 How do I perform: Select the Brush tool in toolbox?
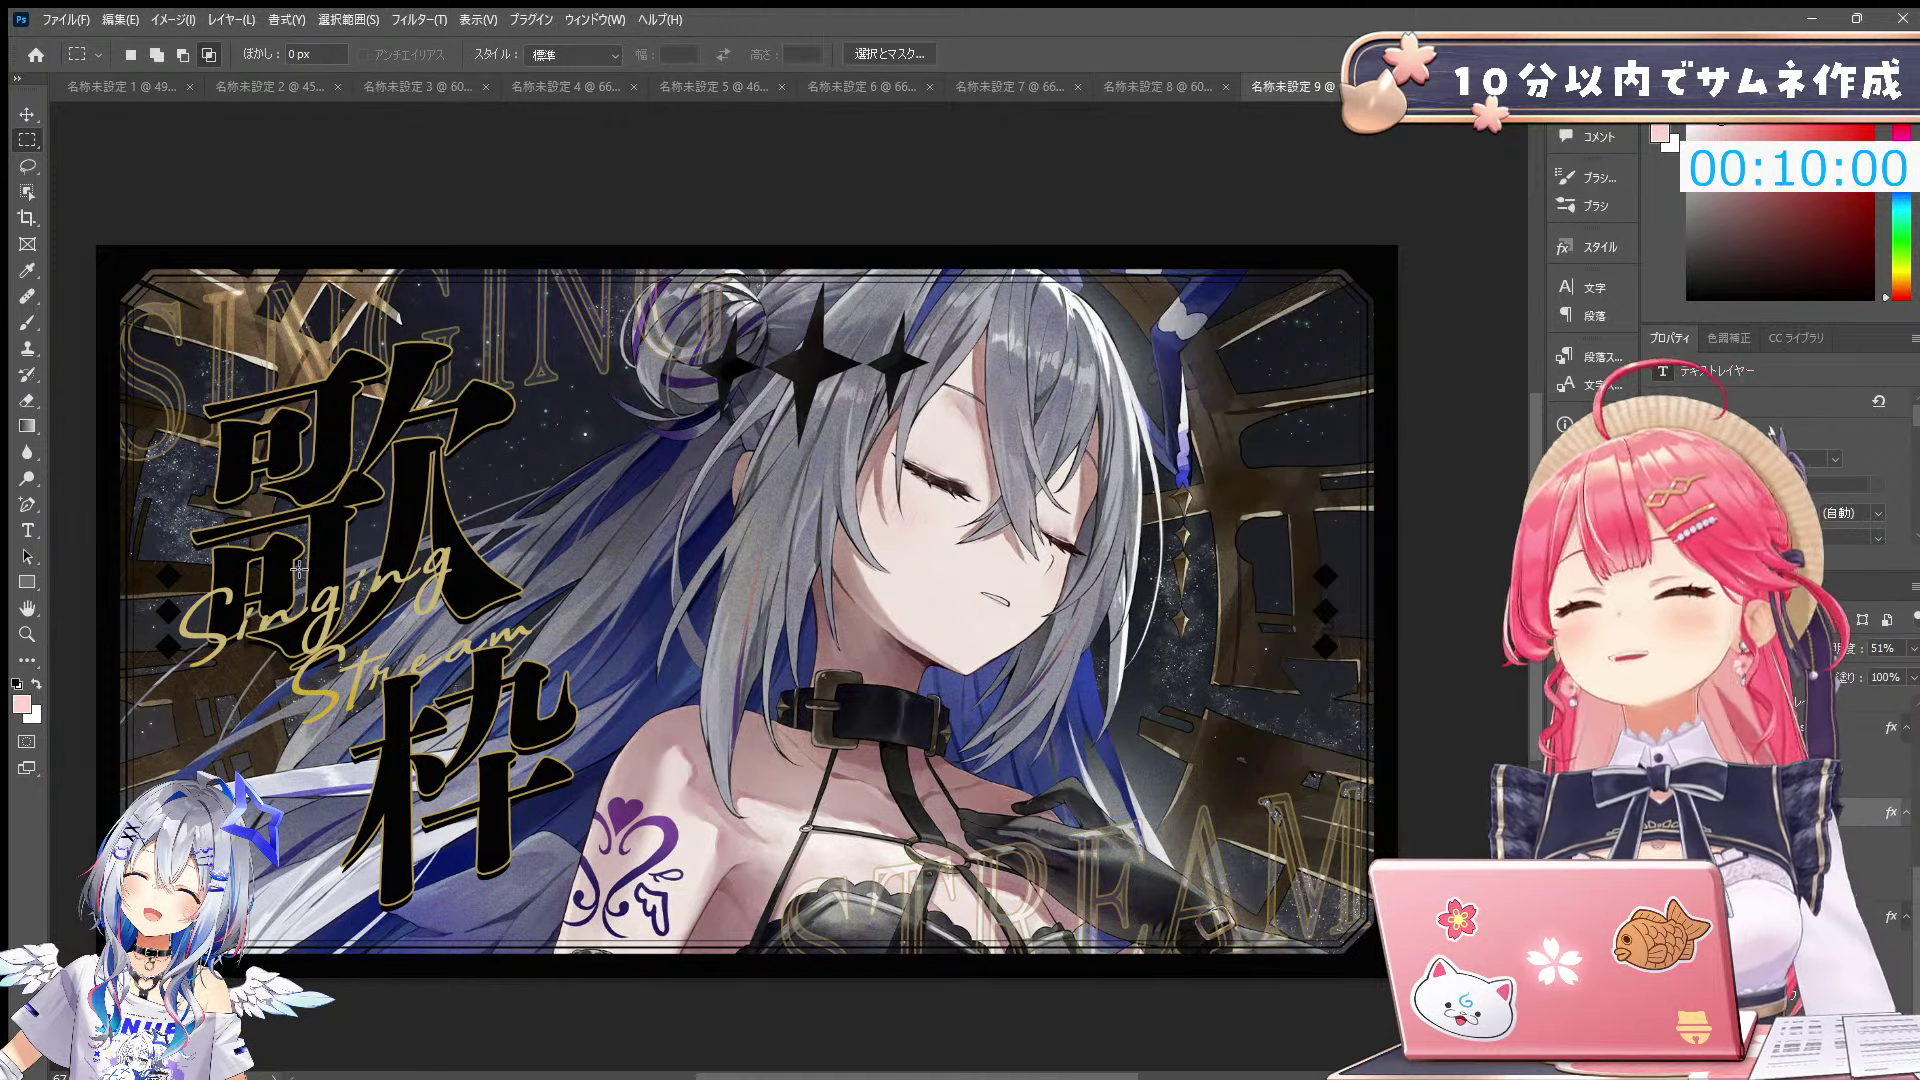[27, 322]
